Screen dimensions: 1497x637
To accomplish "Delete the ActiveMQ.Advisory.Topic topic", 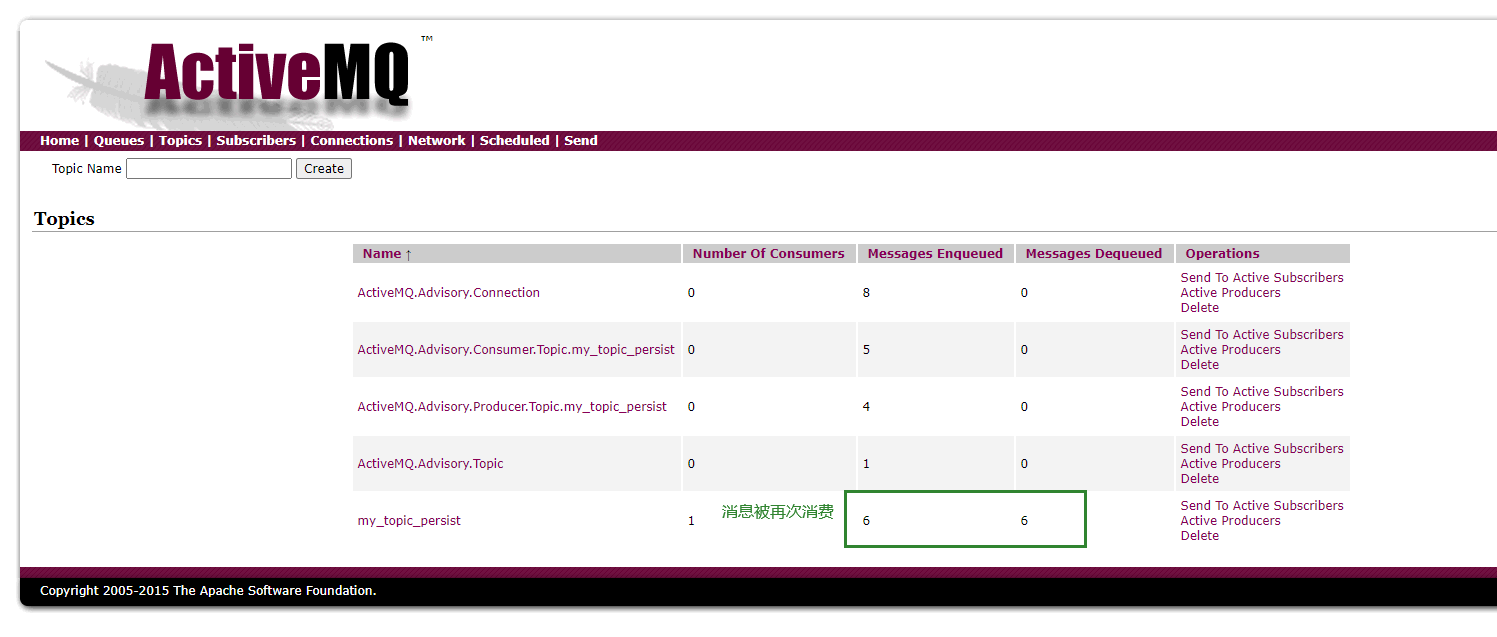I will pyautogui.click(x=1199, y=479).
